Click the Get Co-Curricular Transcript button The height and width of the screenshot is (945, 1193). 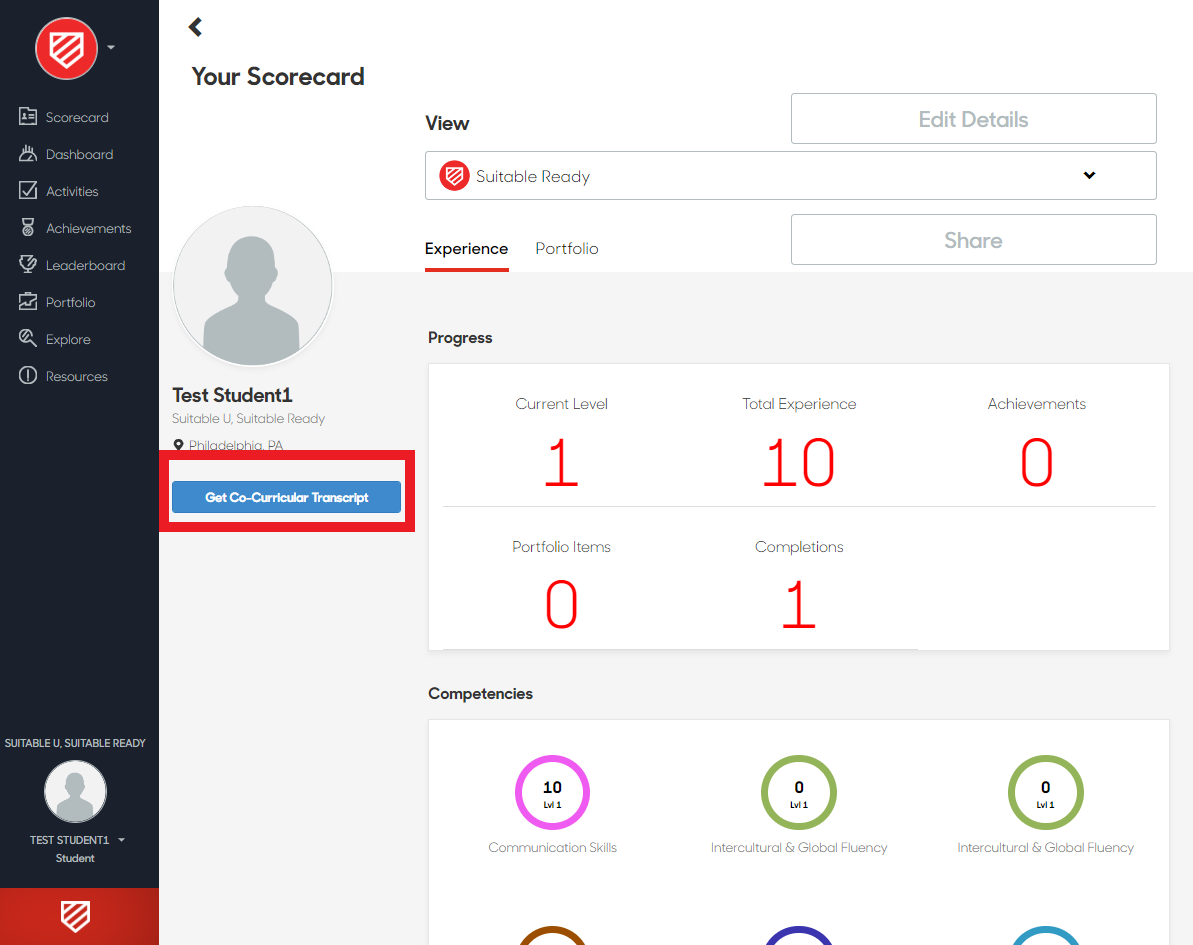[x=286, y=497]
